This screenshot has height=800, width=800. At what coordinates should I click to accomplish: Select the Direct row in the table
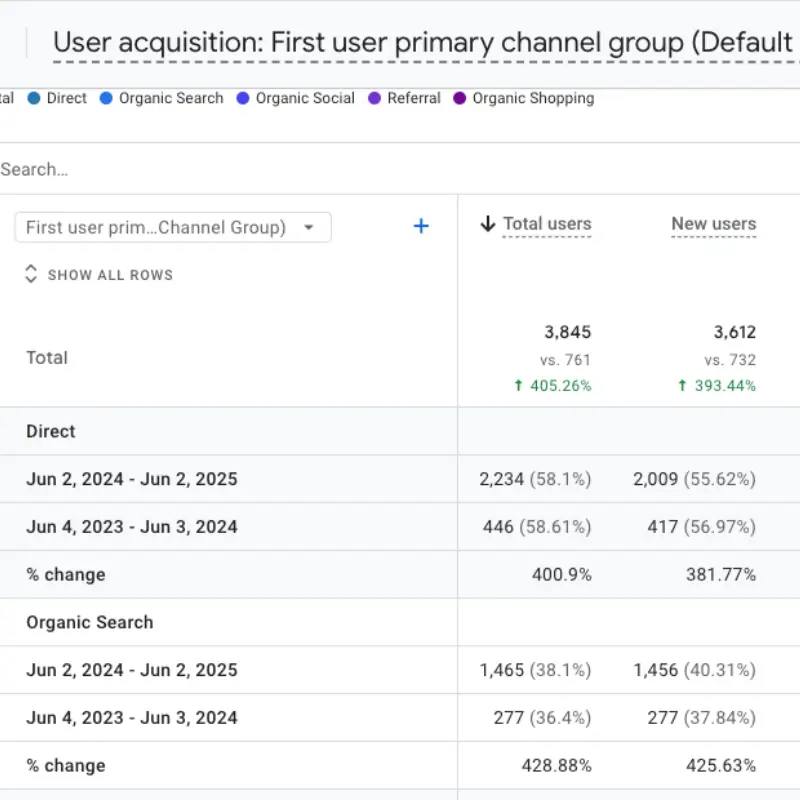[50, 431]
